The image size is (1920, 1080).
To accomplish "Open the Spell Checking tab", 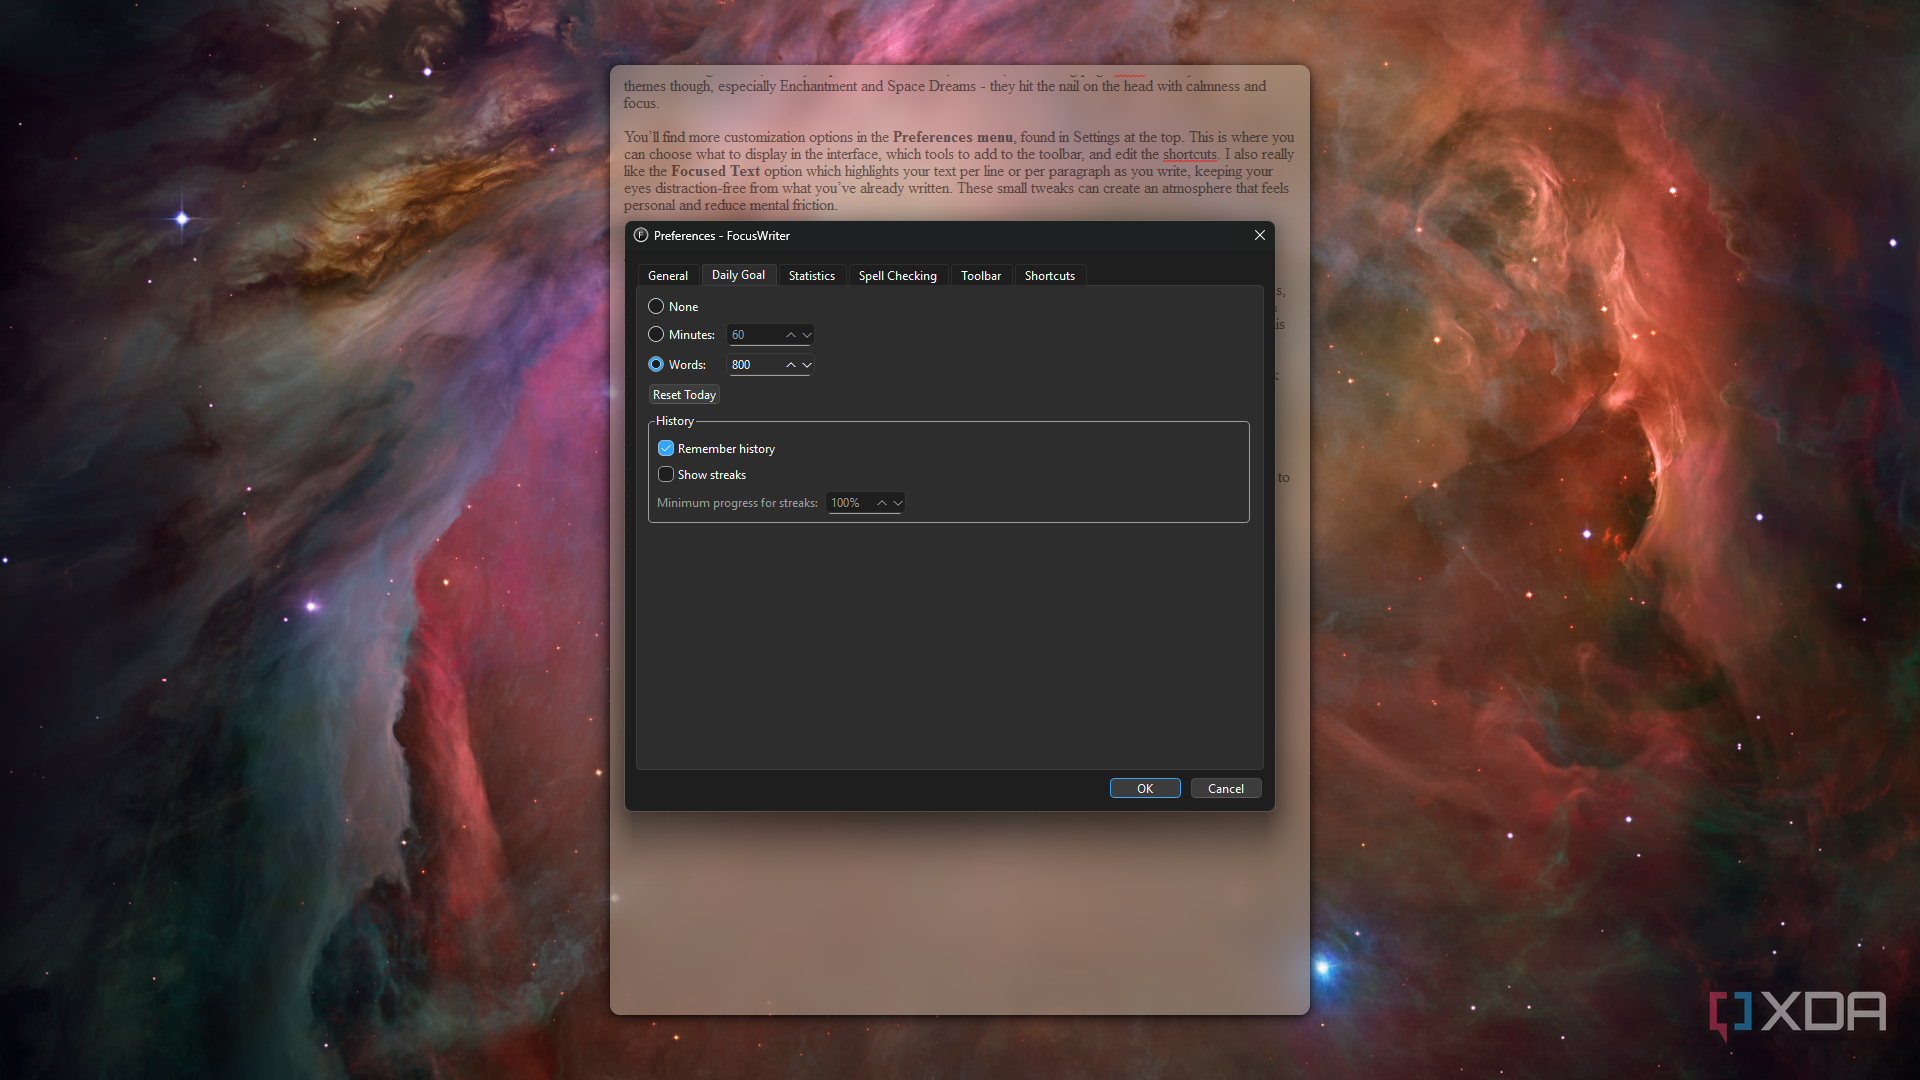I will (897, 275).
